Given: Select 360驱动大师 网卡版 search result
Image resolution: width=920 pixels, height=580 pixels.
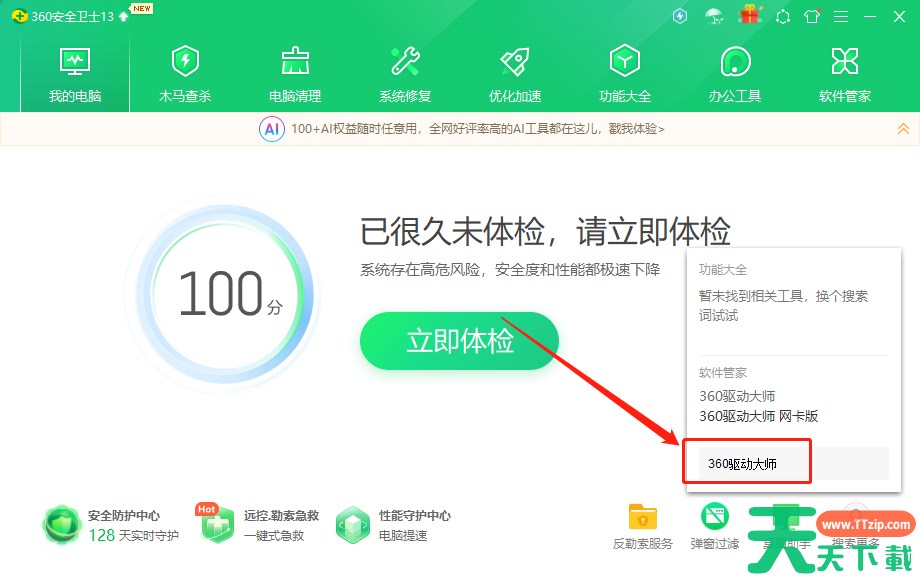Looking at the screenshot, I should tap(759, 416).
